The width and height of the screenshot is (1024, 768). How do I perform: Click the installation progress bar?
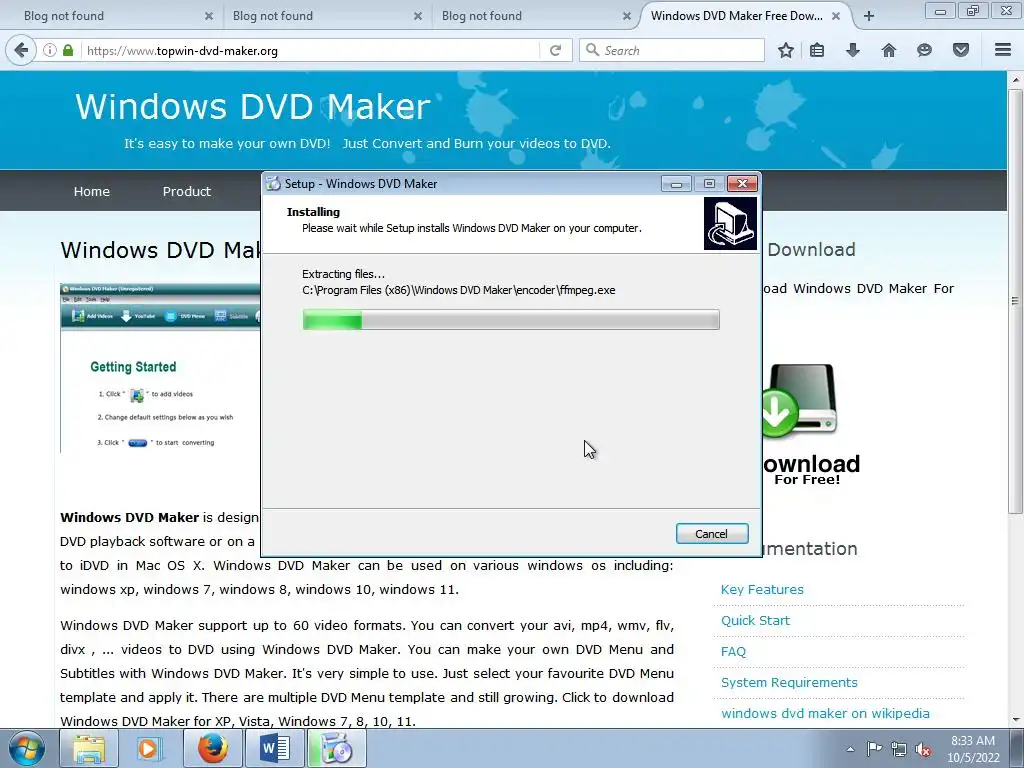511,320
